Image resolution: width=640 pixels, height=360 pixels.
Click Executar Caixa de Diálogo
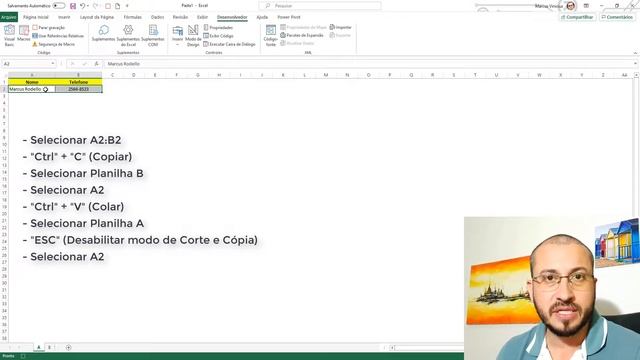[x=229, y=44]
